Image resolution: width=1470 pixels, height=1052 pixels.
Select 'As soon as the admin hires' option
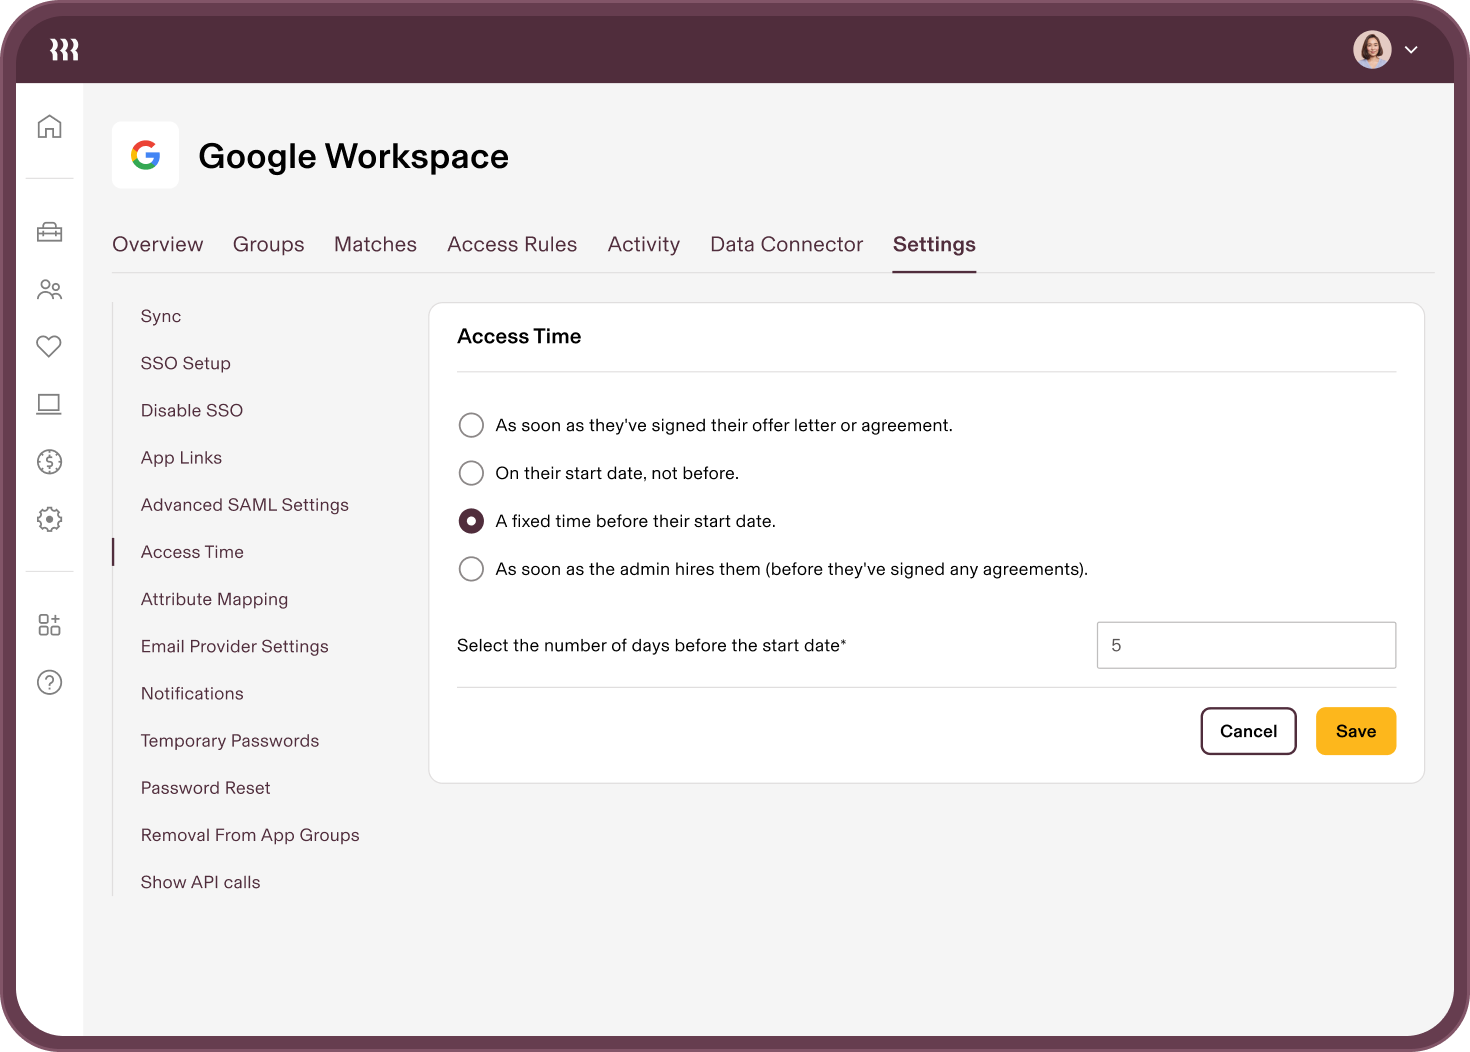point(471,569)
